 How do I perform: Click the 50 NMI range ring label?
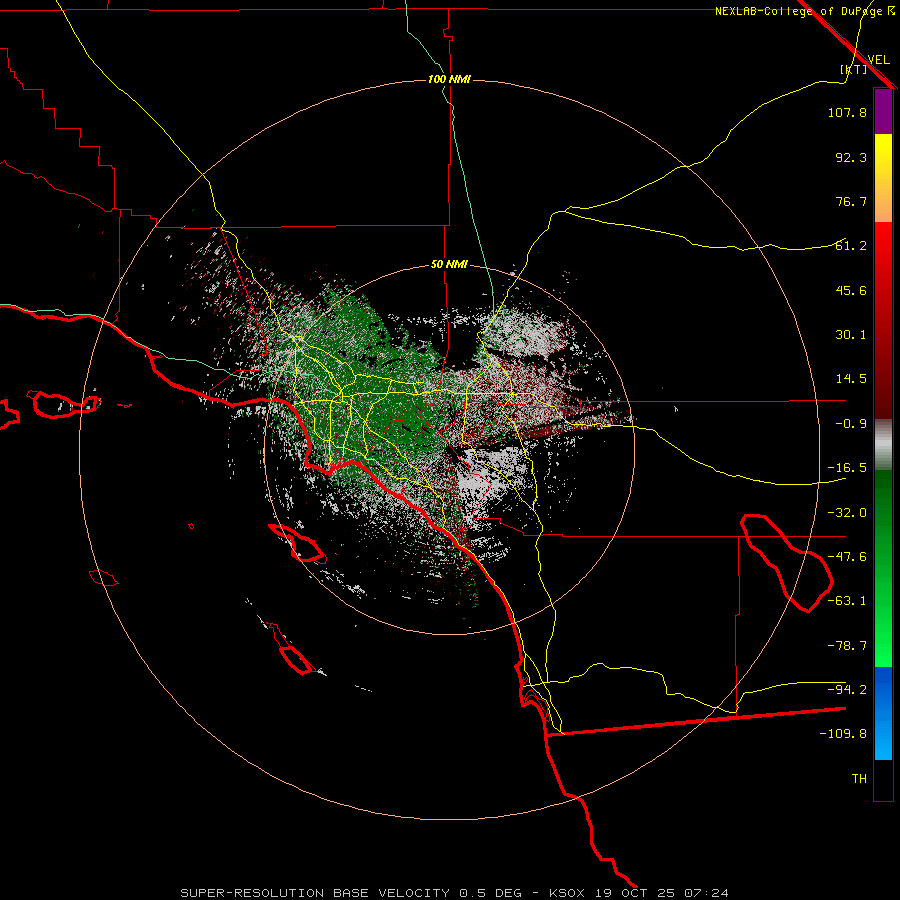(449, 265)
